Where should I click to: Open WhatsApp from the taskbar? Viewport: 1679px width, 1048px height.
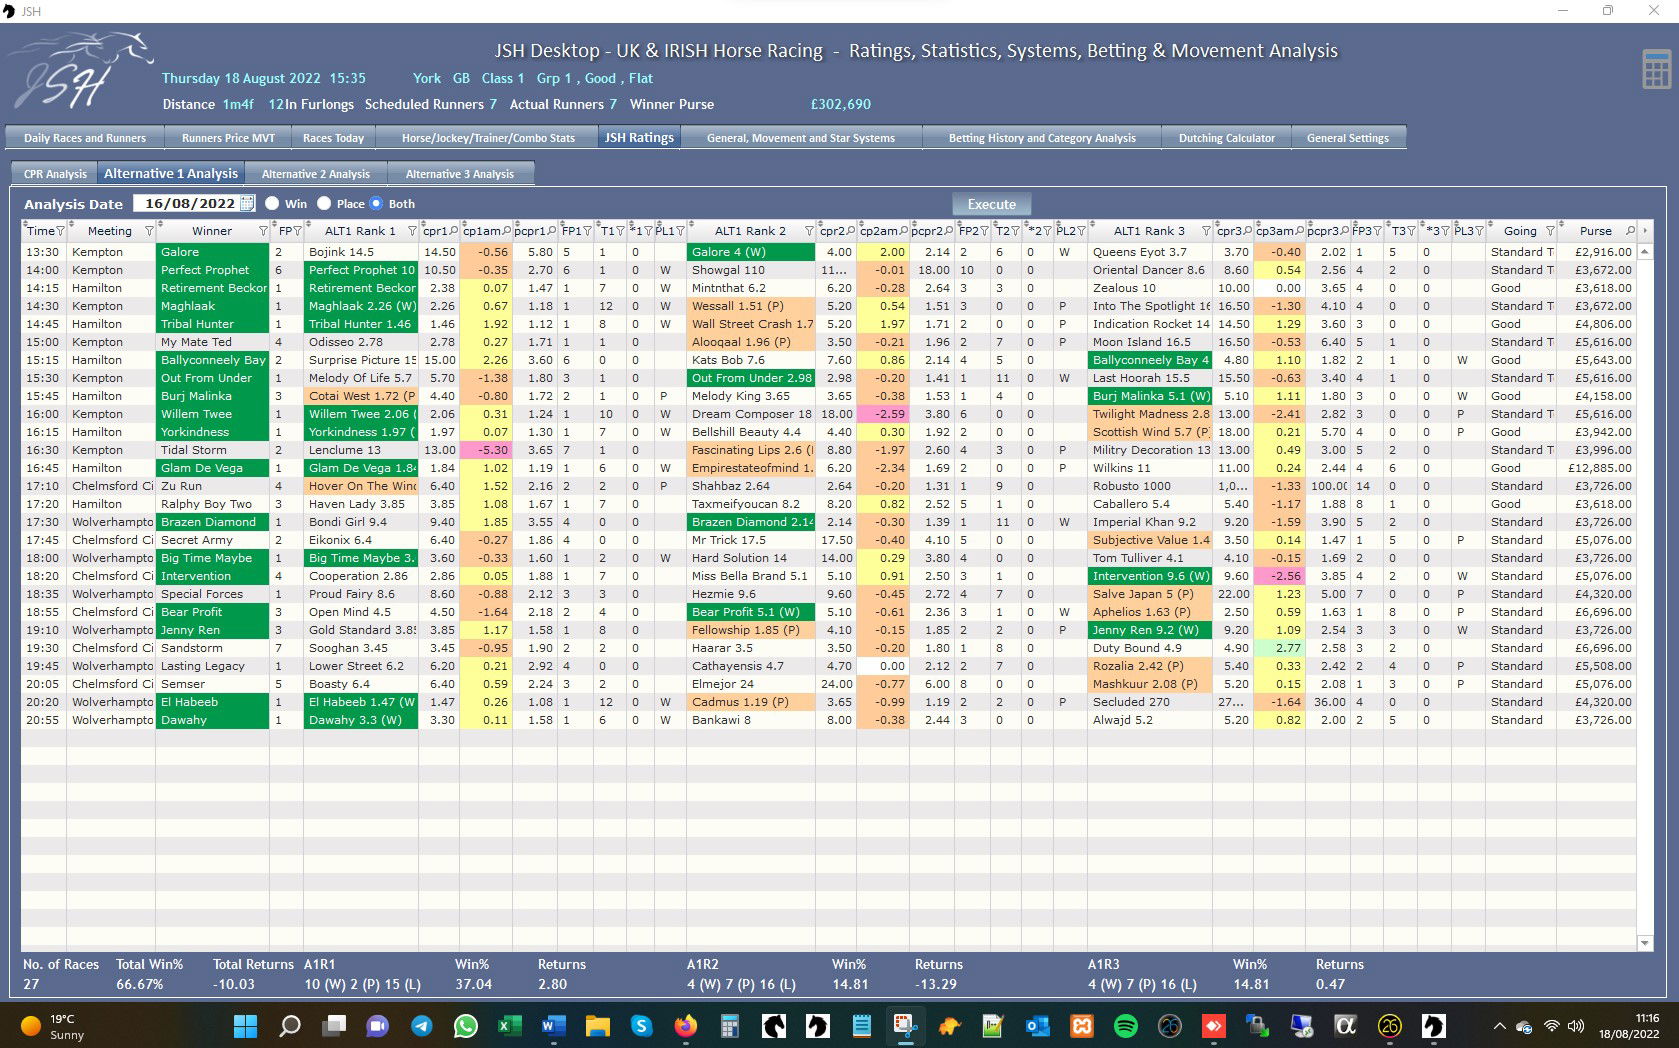click(x=466, y=1026)
